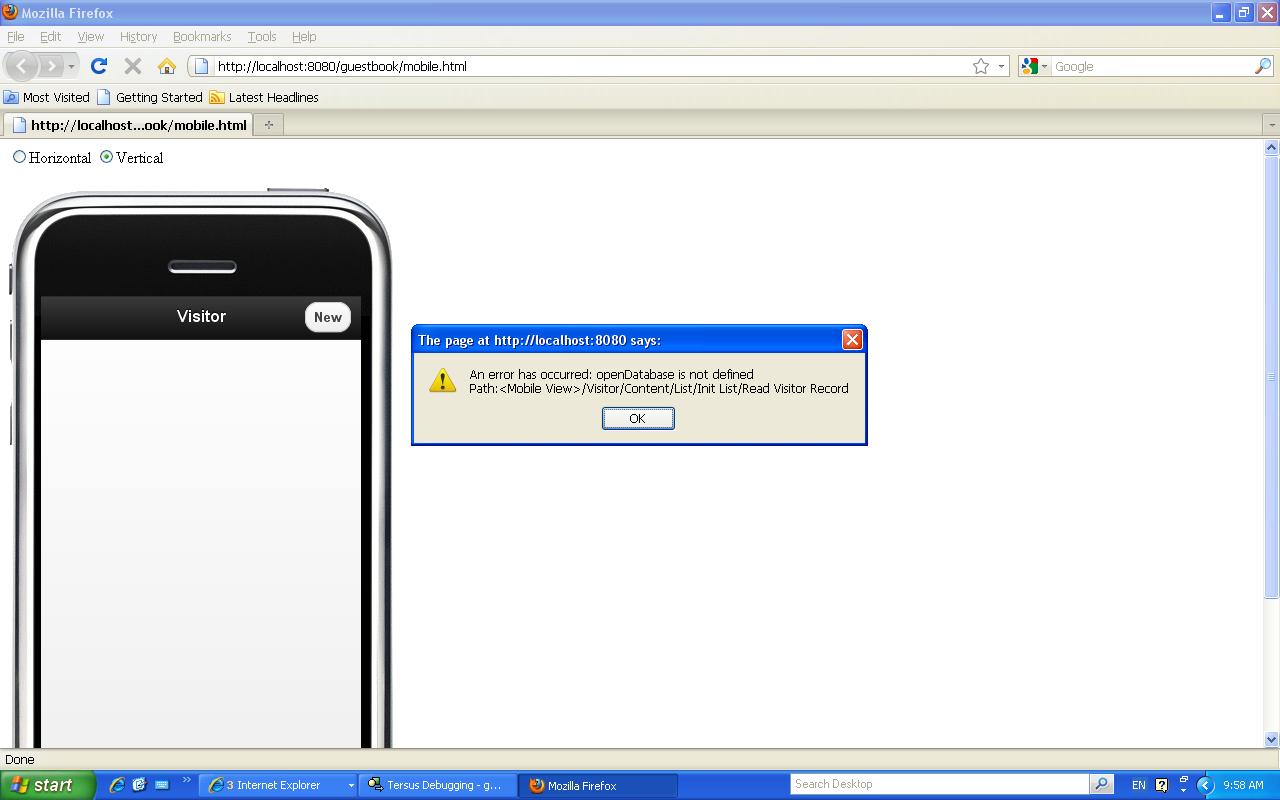Open the recent pages history dropdown arrow
1280x800 pixels.
pyautogui.click(x=71, y=66)
